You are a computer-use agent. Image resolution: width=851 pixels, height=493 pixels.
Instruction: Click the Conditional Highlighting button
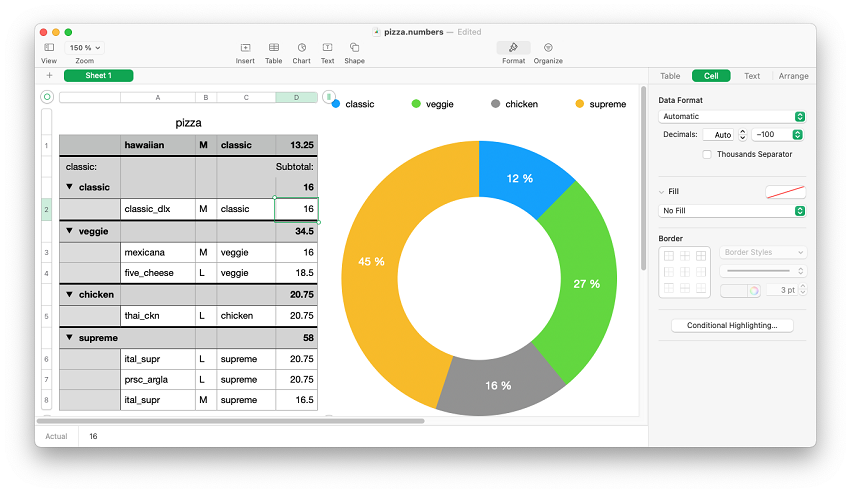[x=732, y=325]
